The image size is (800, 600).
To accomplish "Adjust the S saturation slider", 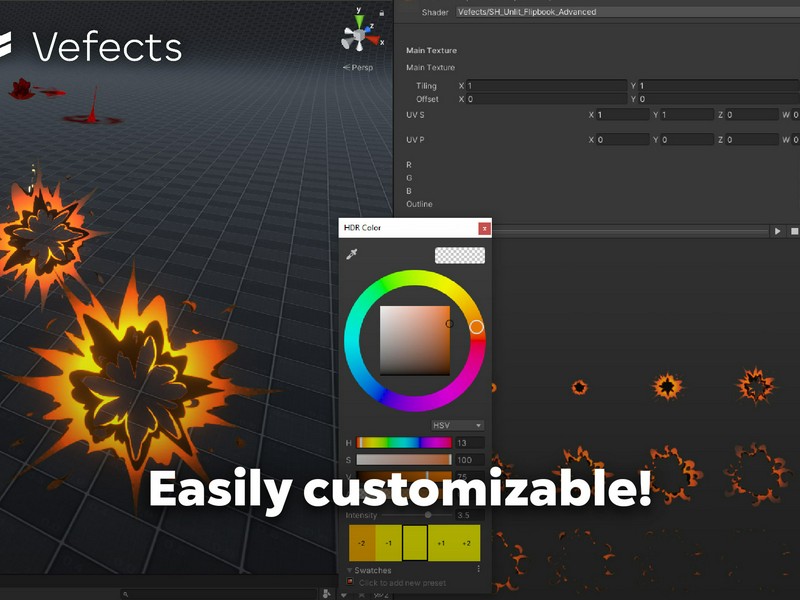I will (404, 460).
